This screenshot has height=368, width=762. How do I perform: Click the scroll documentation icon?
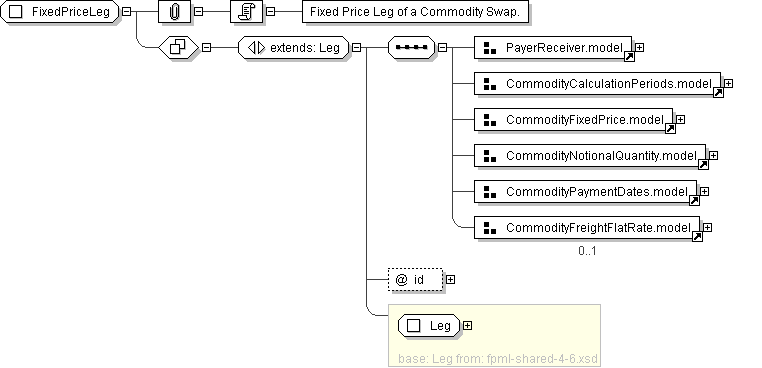coord(246,12)
